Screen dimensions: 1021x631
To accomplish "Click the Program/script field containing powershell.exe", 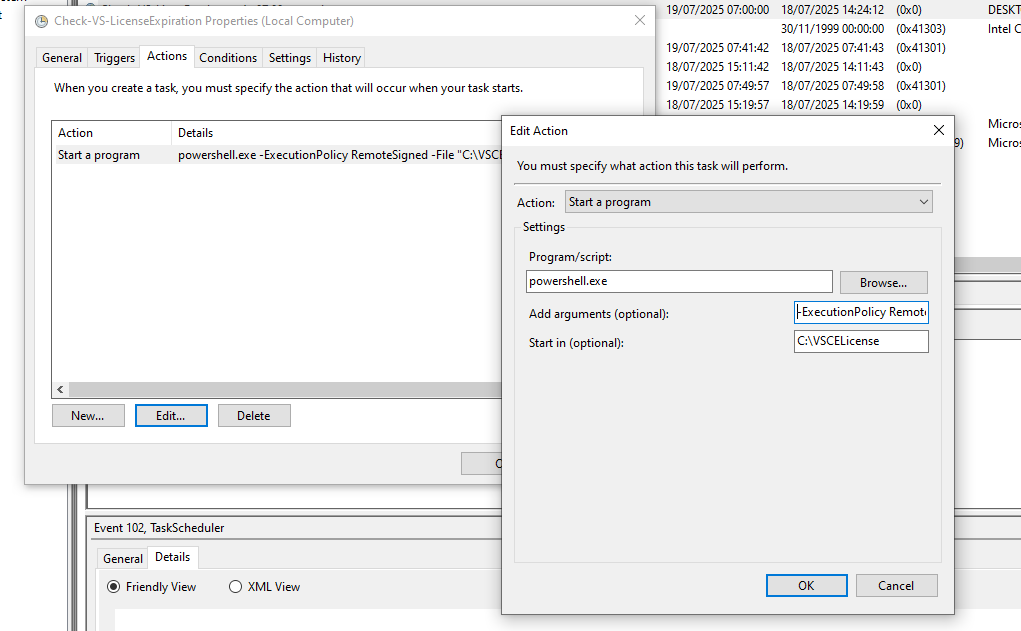I will tap(679, 282).
